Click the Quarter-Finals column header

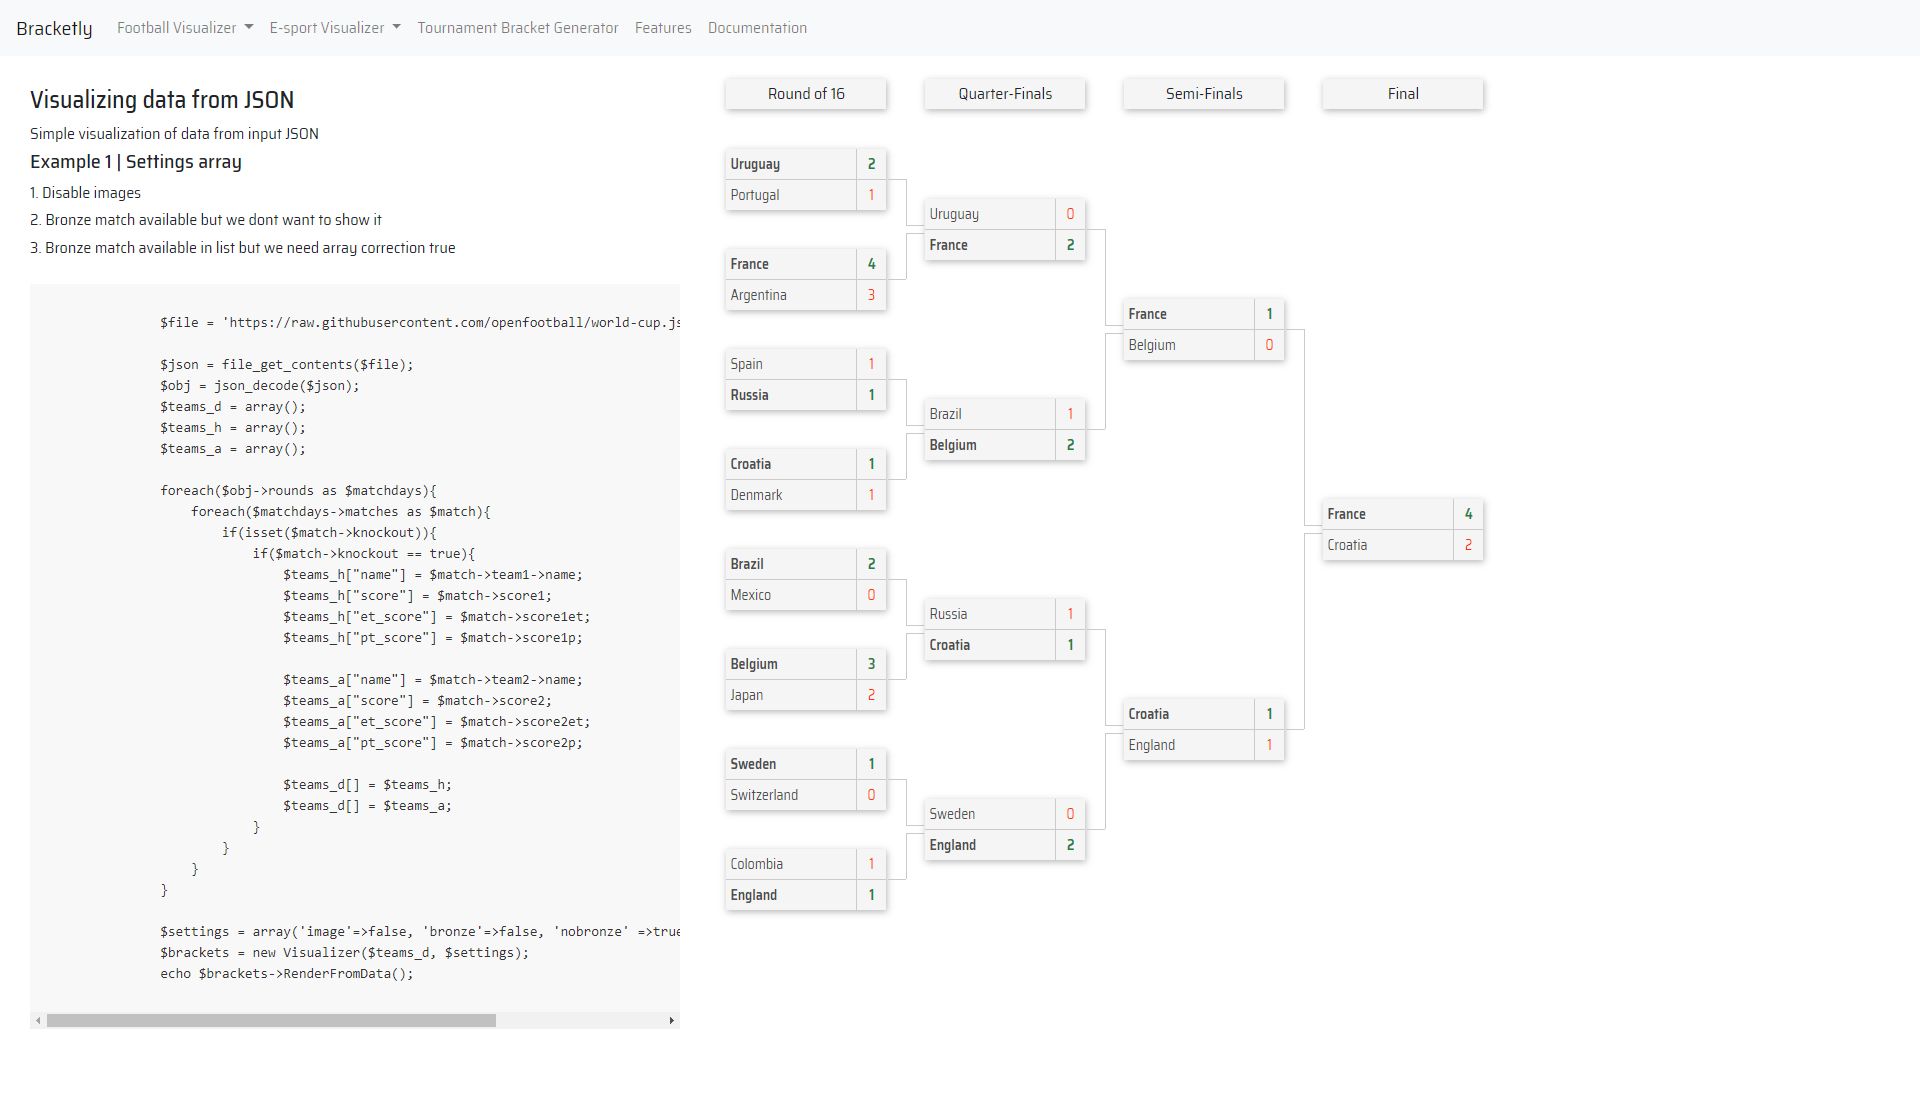tap(1004, 94)
